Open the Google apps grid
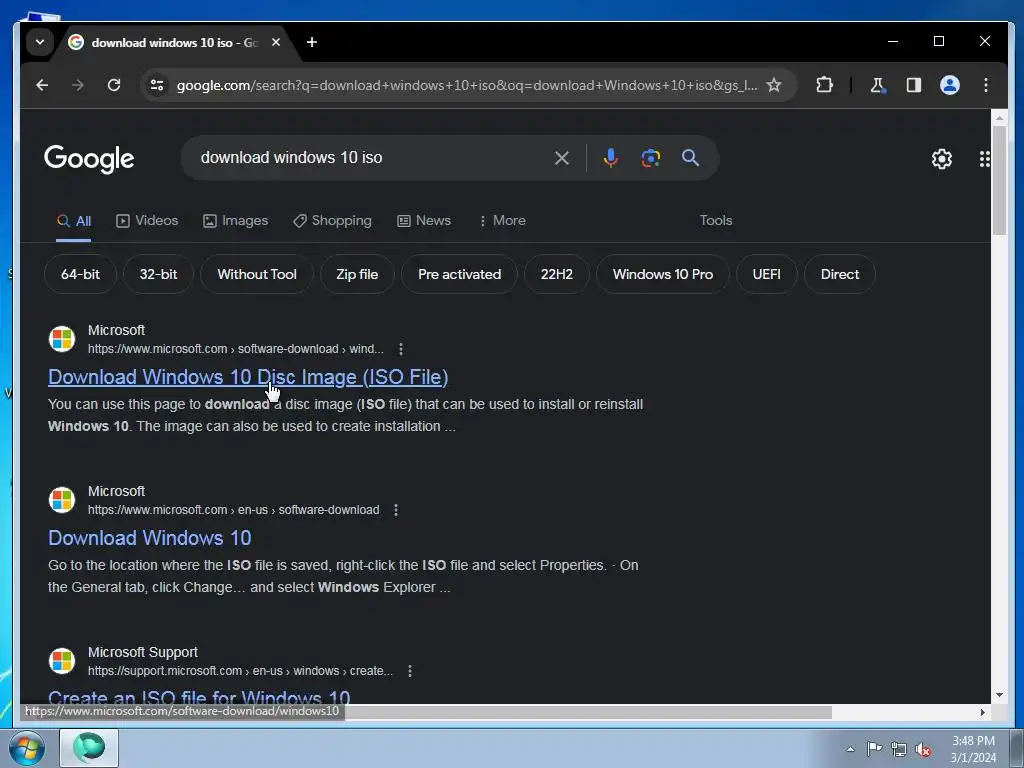 (x=984, y=159)
